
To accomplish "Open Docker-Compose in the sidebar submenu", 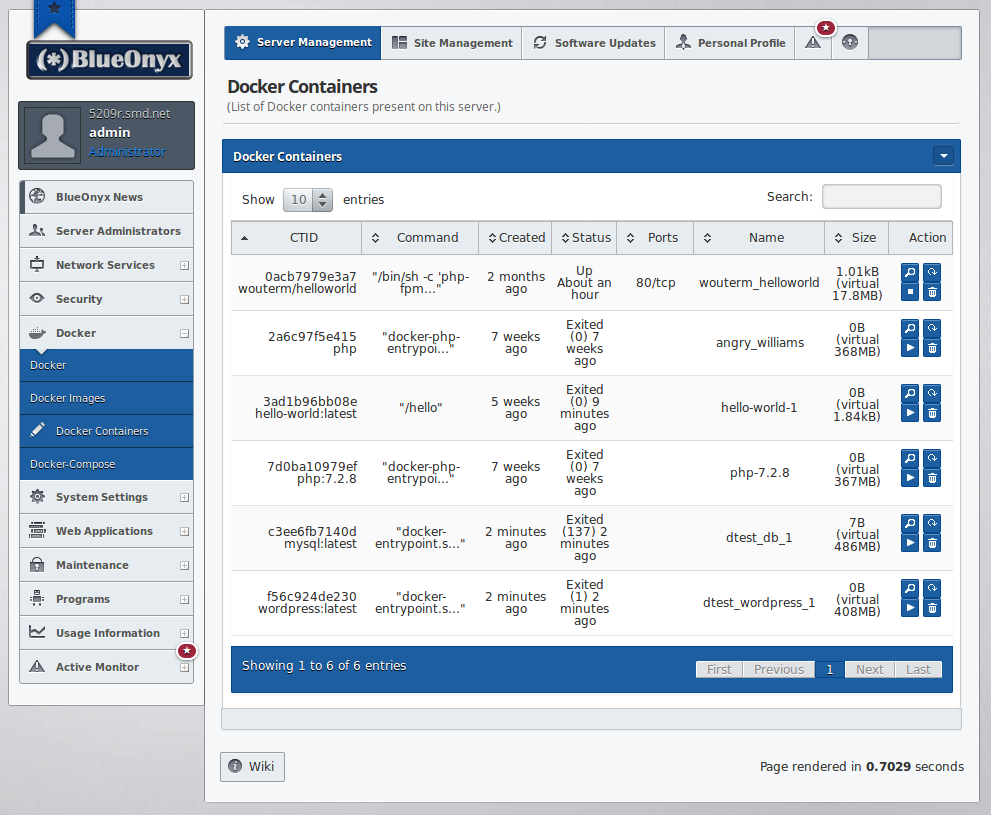I will click(x=107, y=464).
